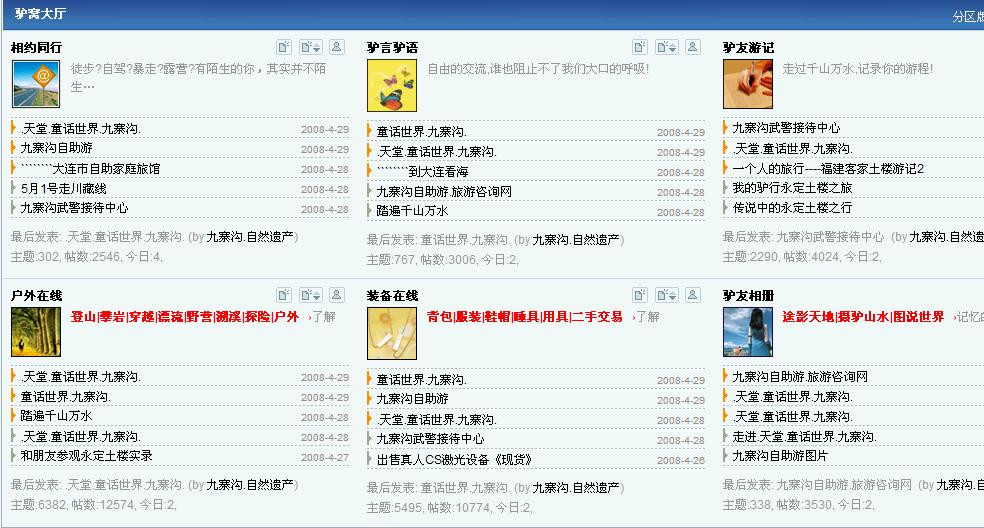This screenshot has height=528, width=984.
Task: Click the date 2008-4-27 in 户外在线
Action: pyautogui.click(x=324, y=457)
